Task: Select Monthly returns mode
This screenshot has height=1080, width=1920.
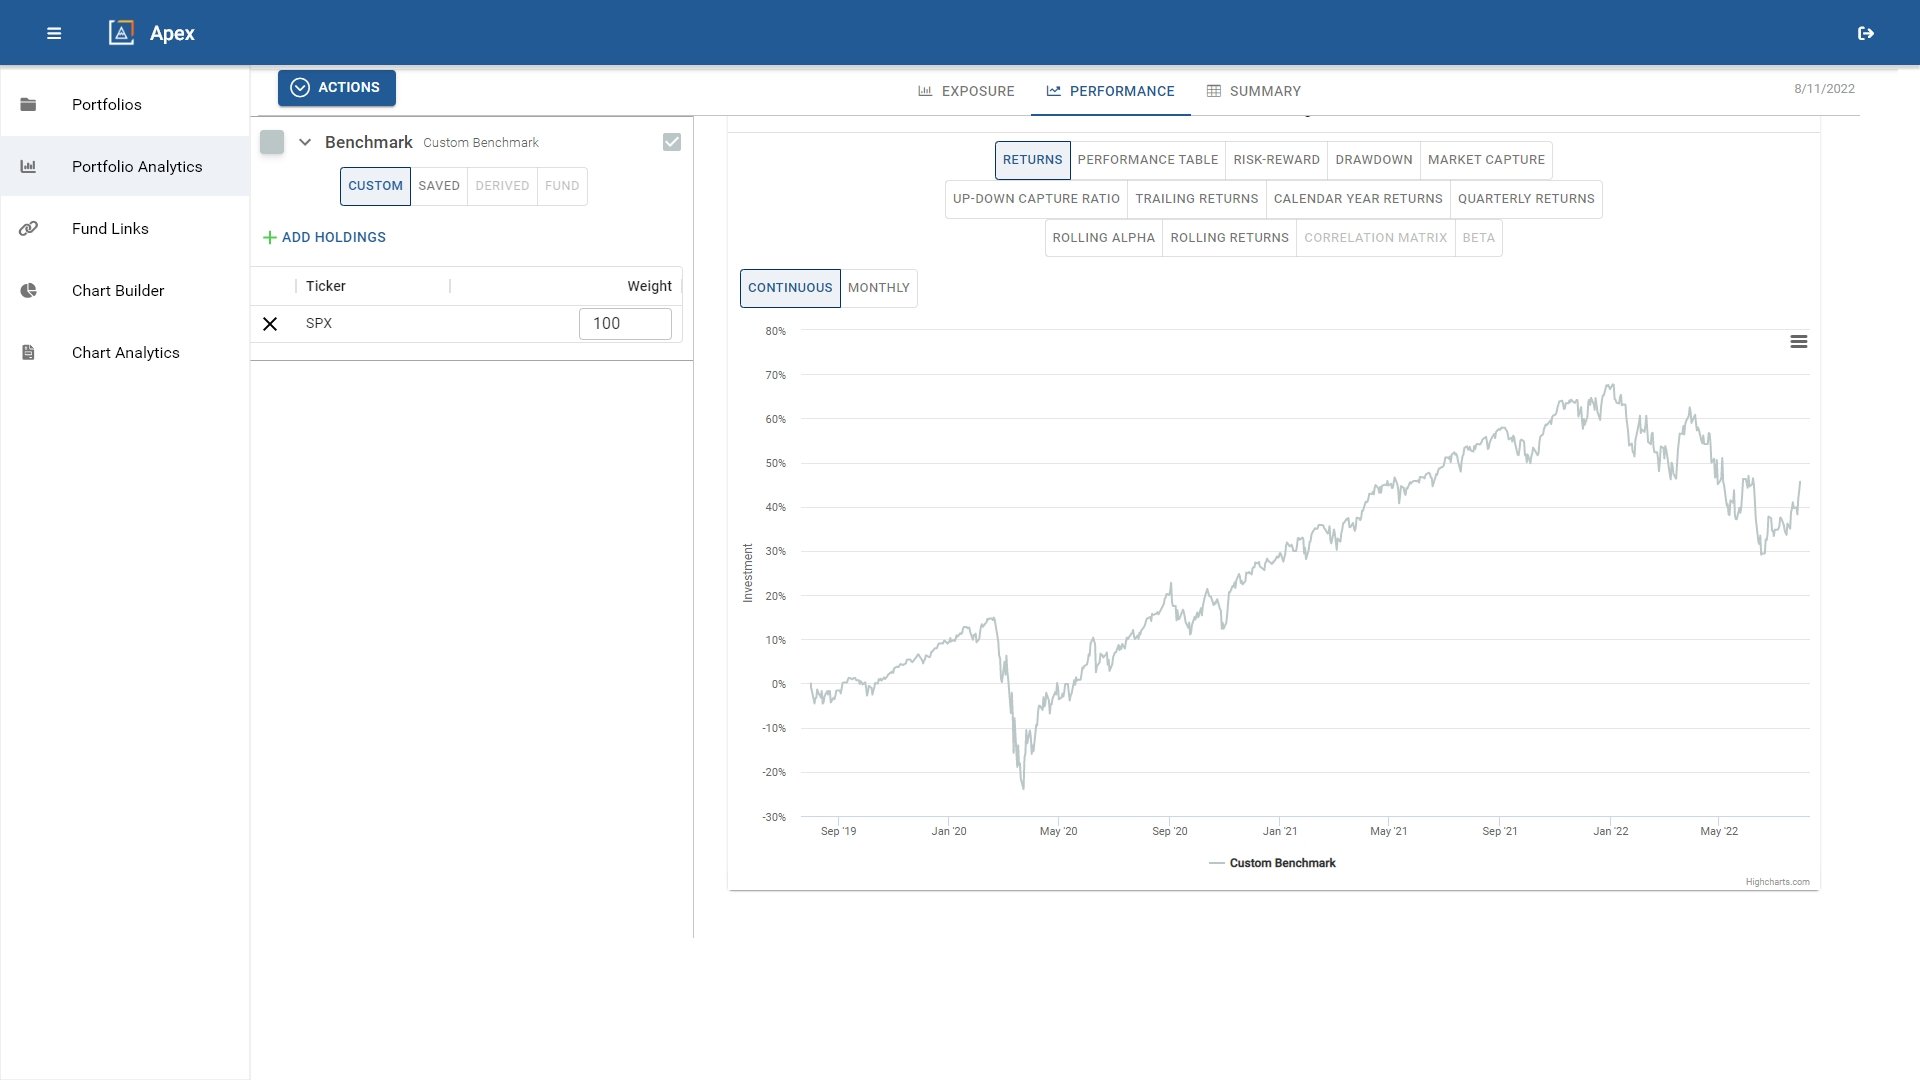Action: tap(878, 288)
